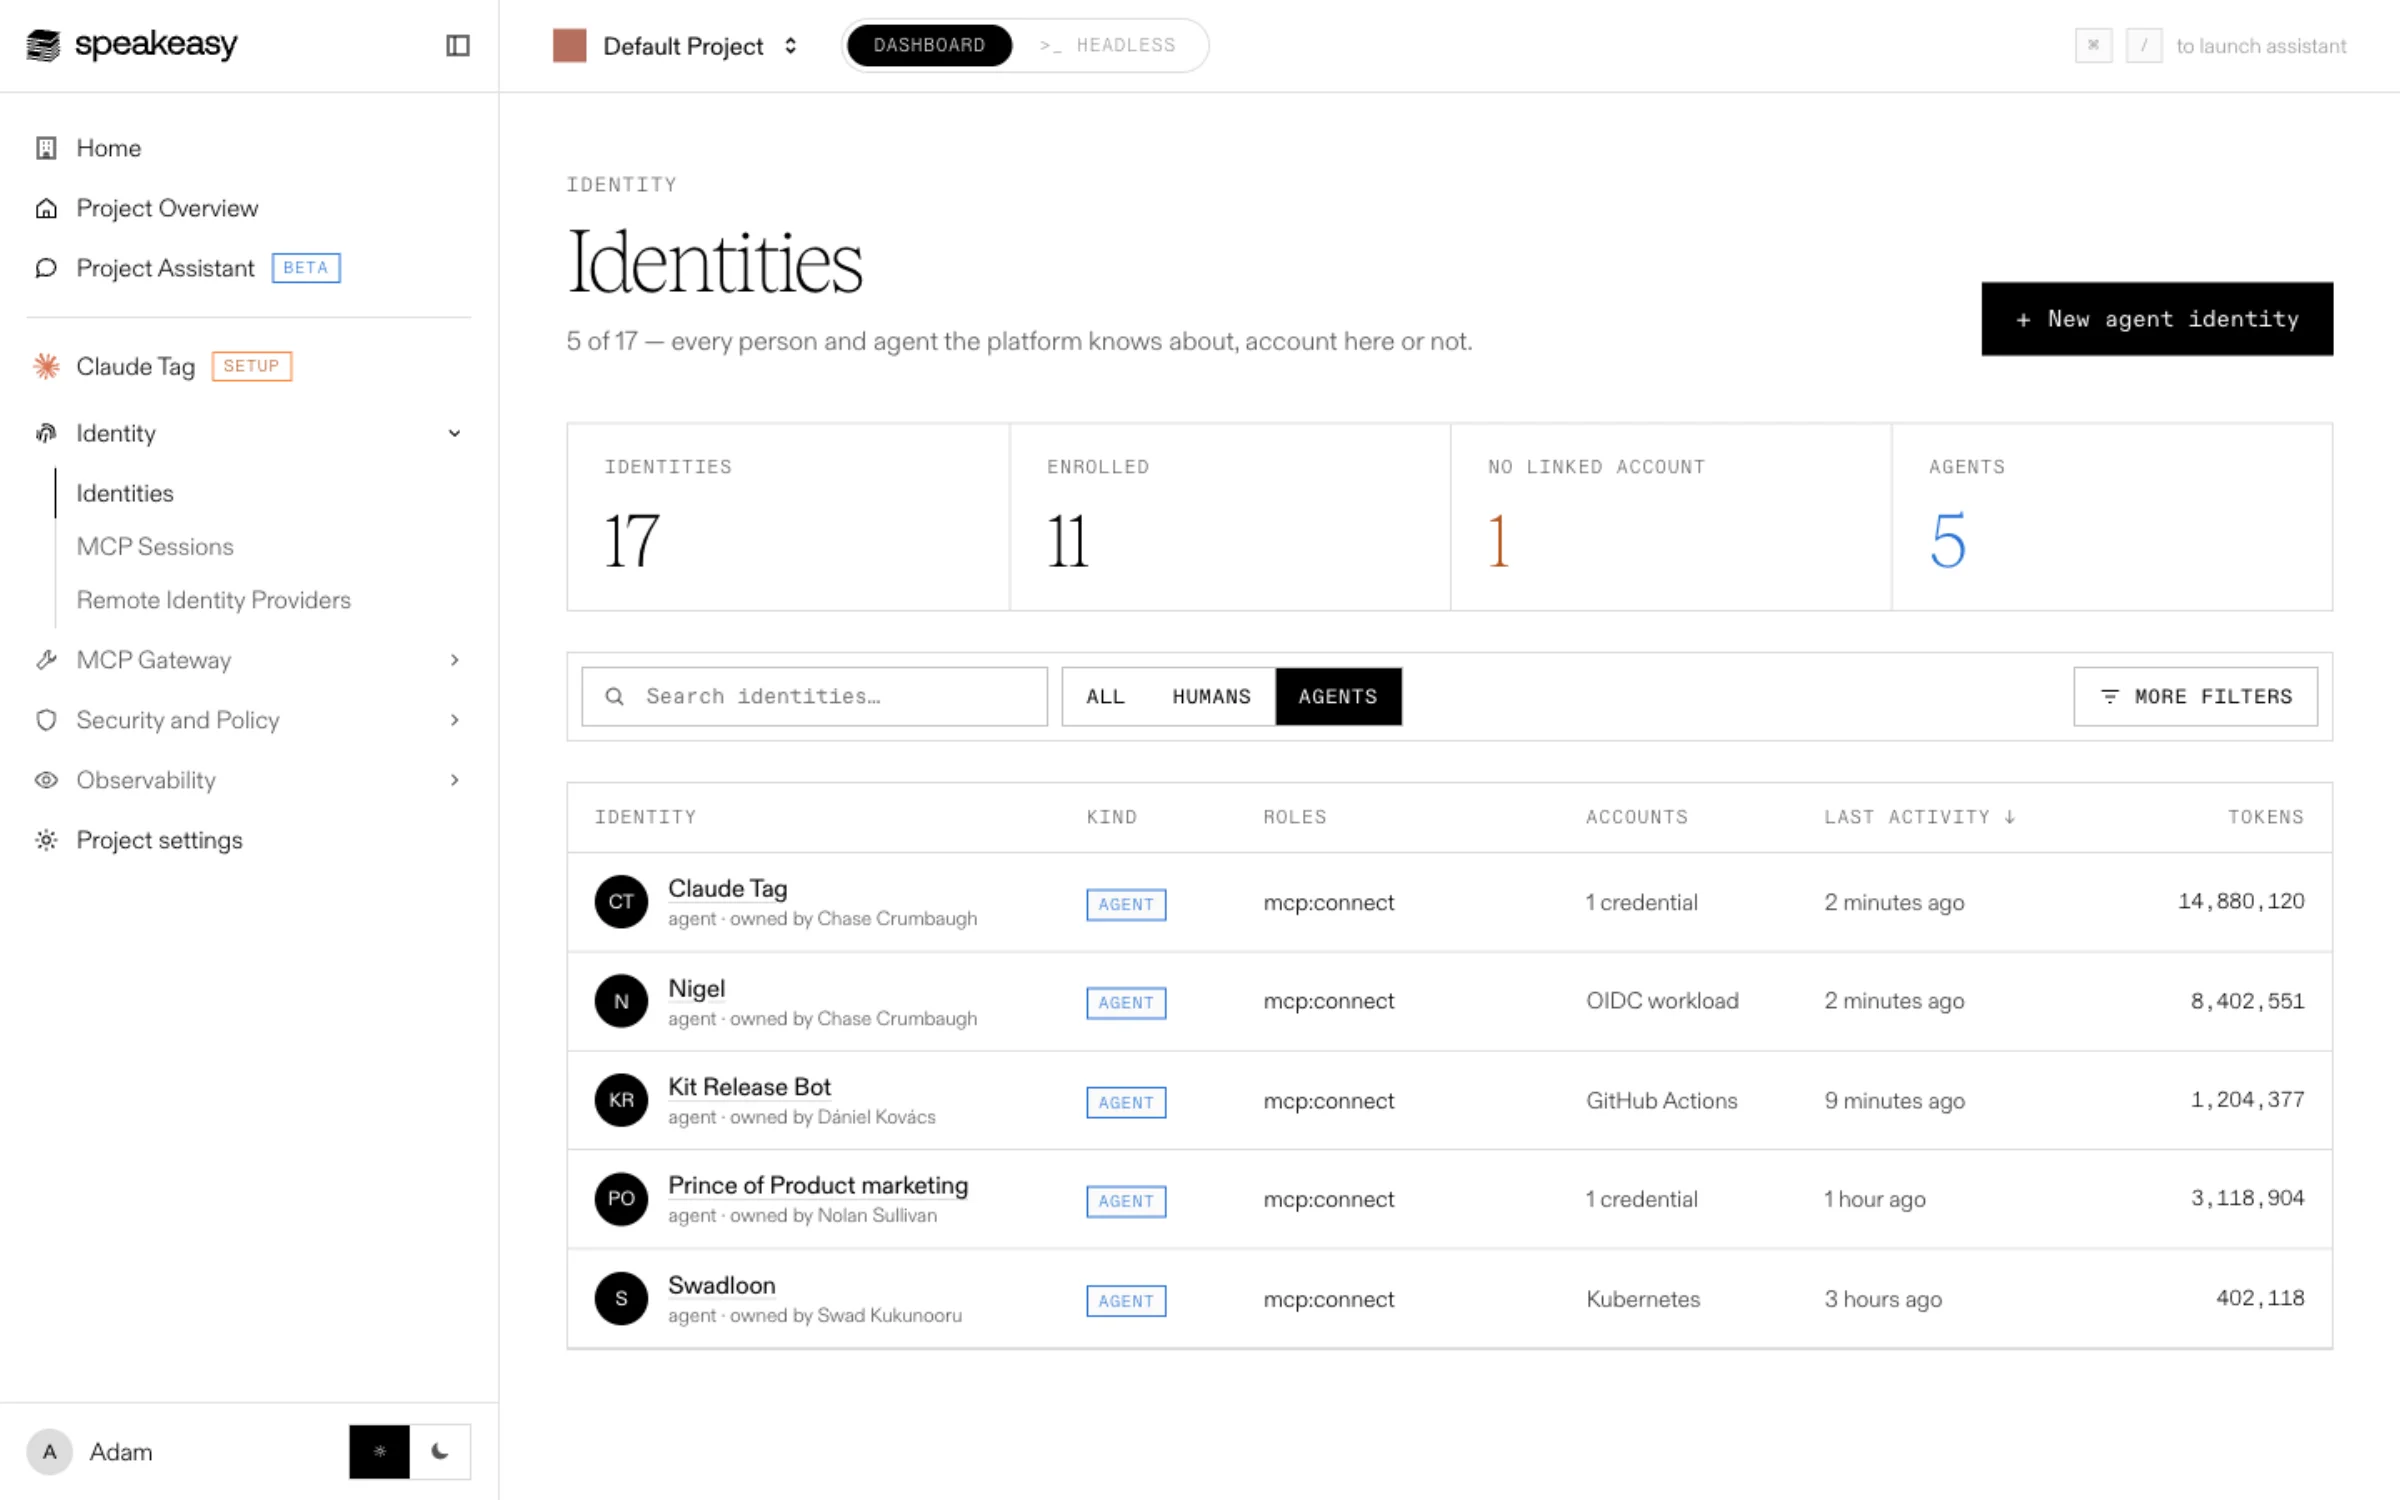Click the user avatar A next to Adam
This screenshot has width=2400, height=1500.
coord(49,1452)
